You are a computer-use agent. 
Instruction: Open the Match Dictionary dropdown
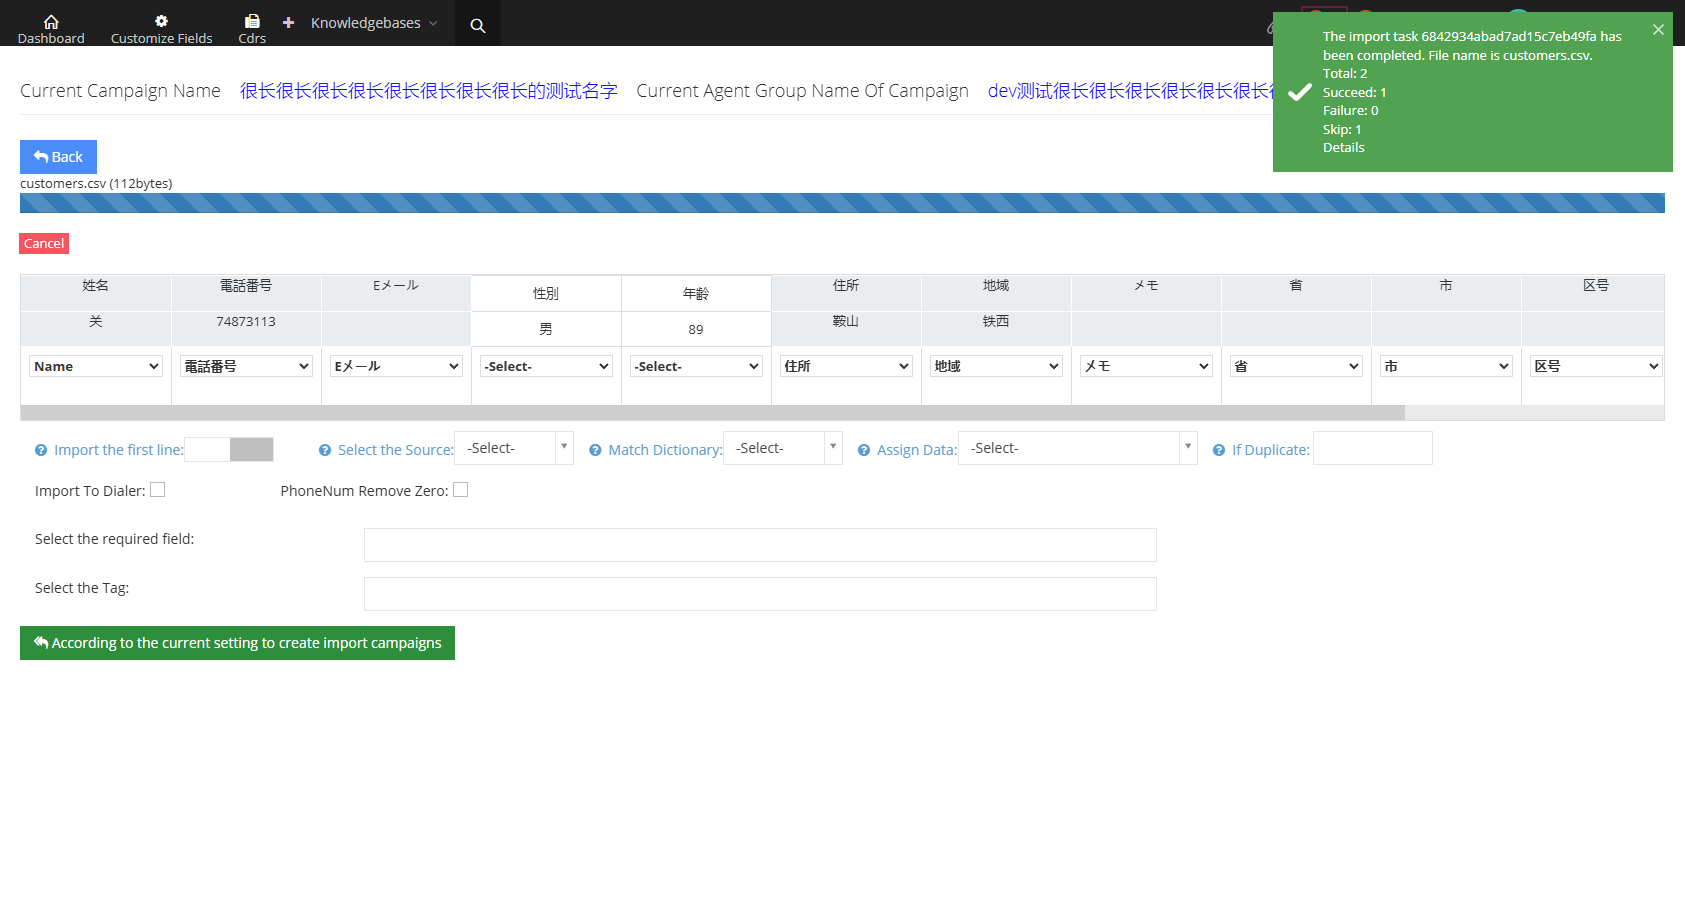(x=783, y=448)
